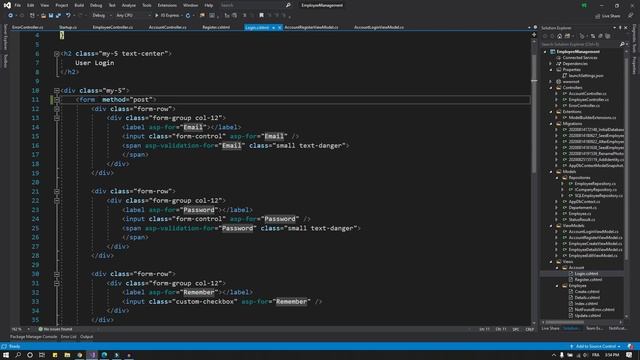This screenshot has width=640, height=360.
Task: Open the Debug menu
Action: 96,5
